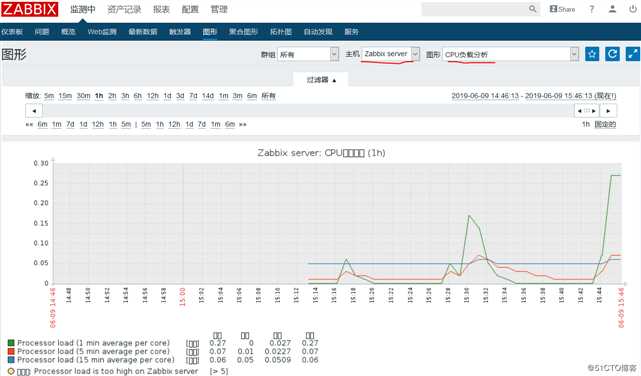Open the 报表 menu
The height and width of the screenshot is (376, 641).
pos(161,9)
